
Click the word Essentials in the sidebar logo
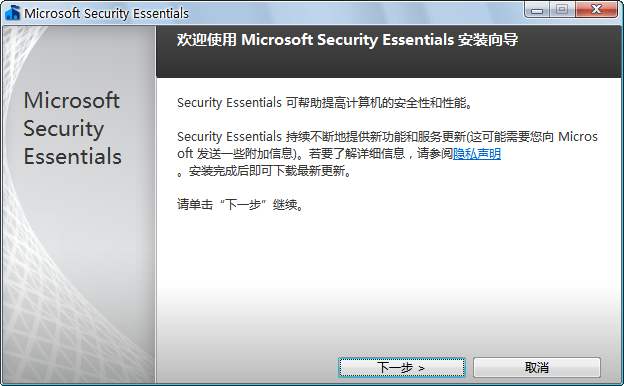[x=72, y=156]
